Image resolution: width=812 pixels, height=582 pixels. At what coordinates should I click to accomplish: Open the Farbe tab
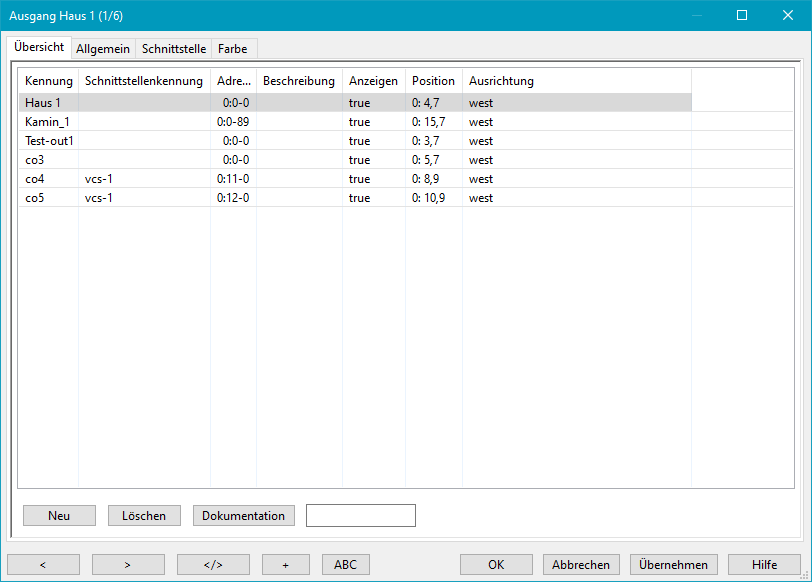coord(233,48)
